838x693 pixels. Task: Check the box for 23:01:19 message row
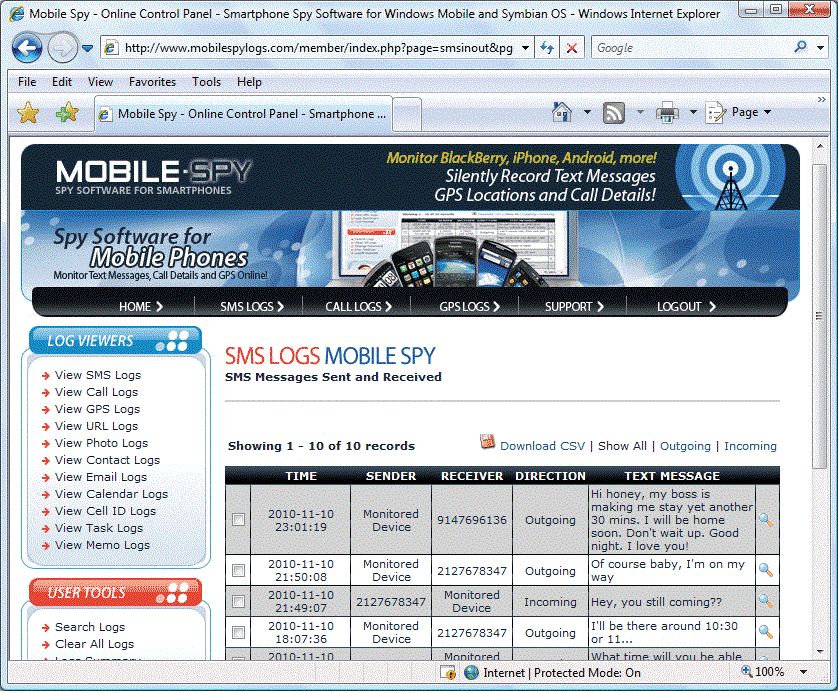(238, 520)
